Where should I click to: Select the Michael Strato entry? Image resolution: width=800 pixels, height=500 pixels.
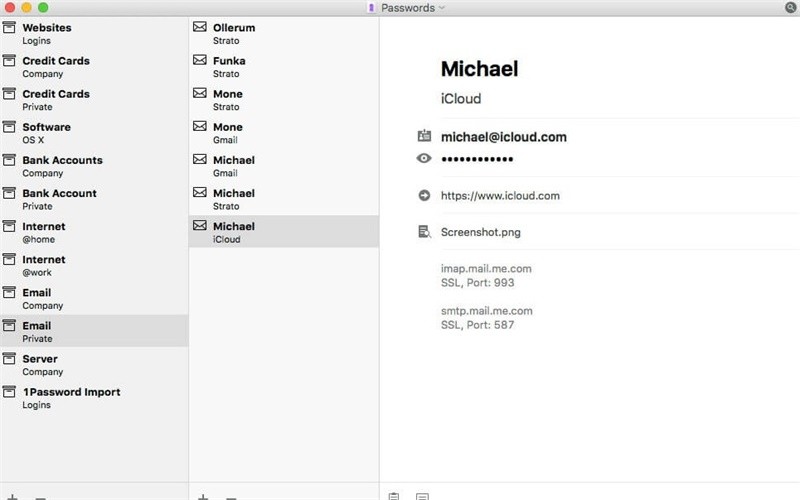tap(284, 199)
